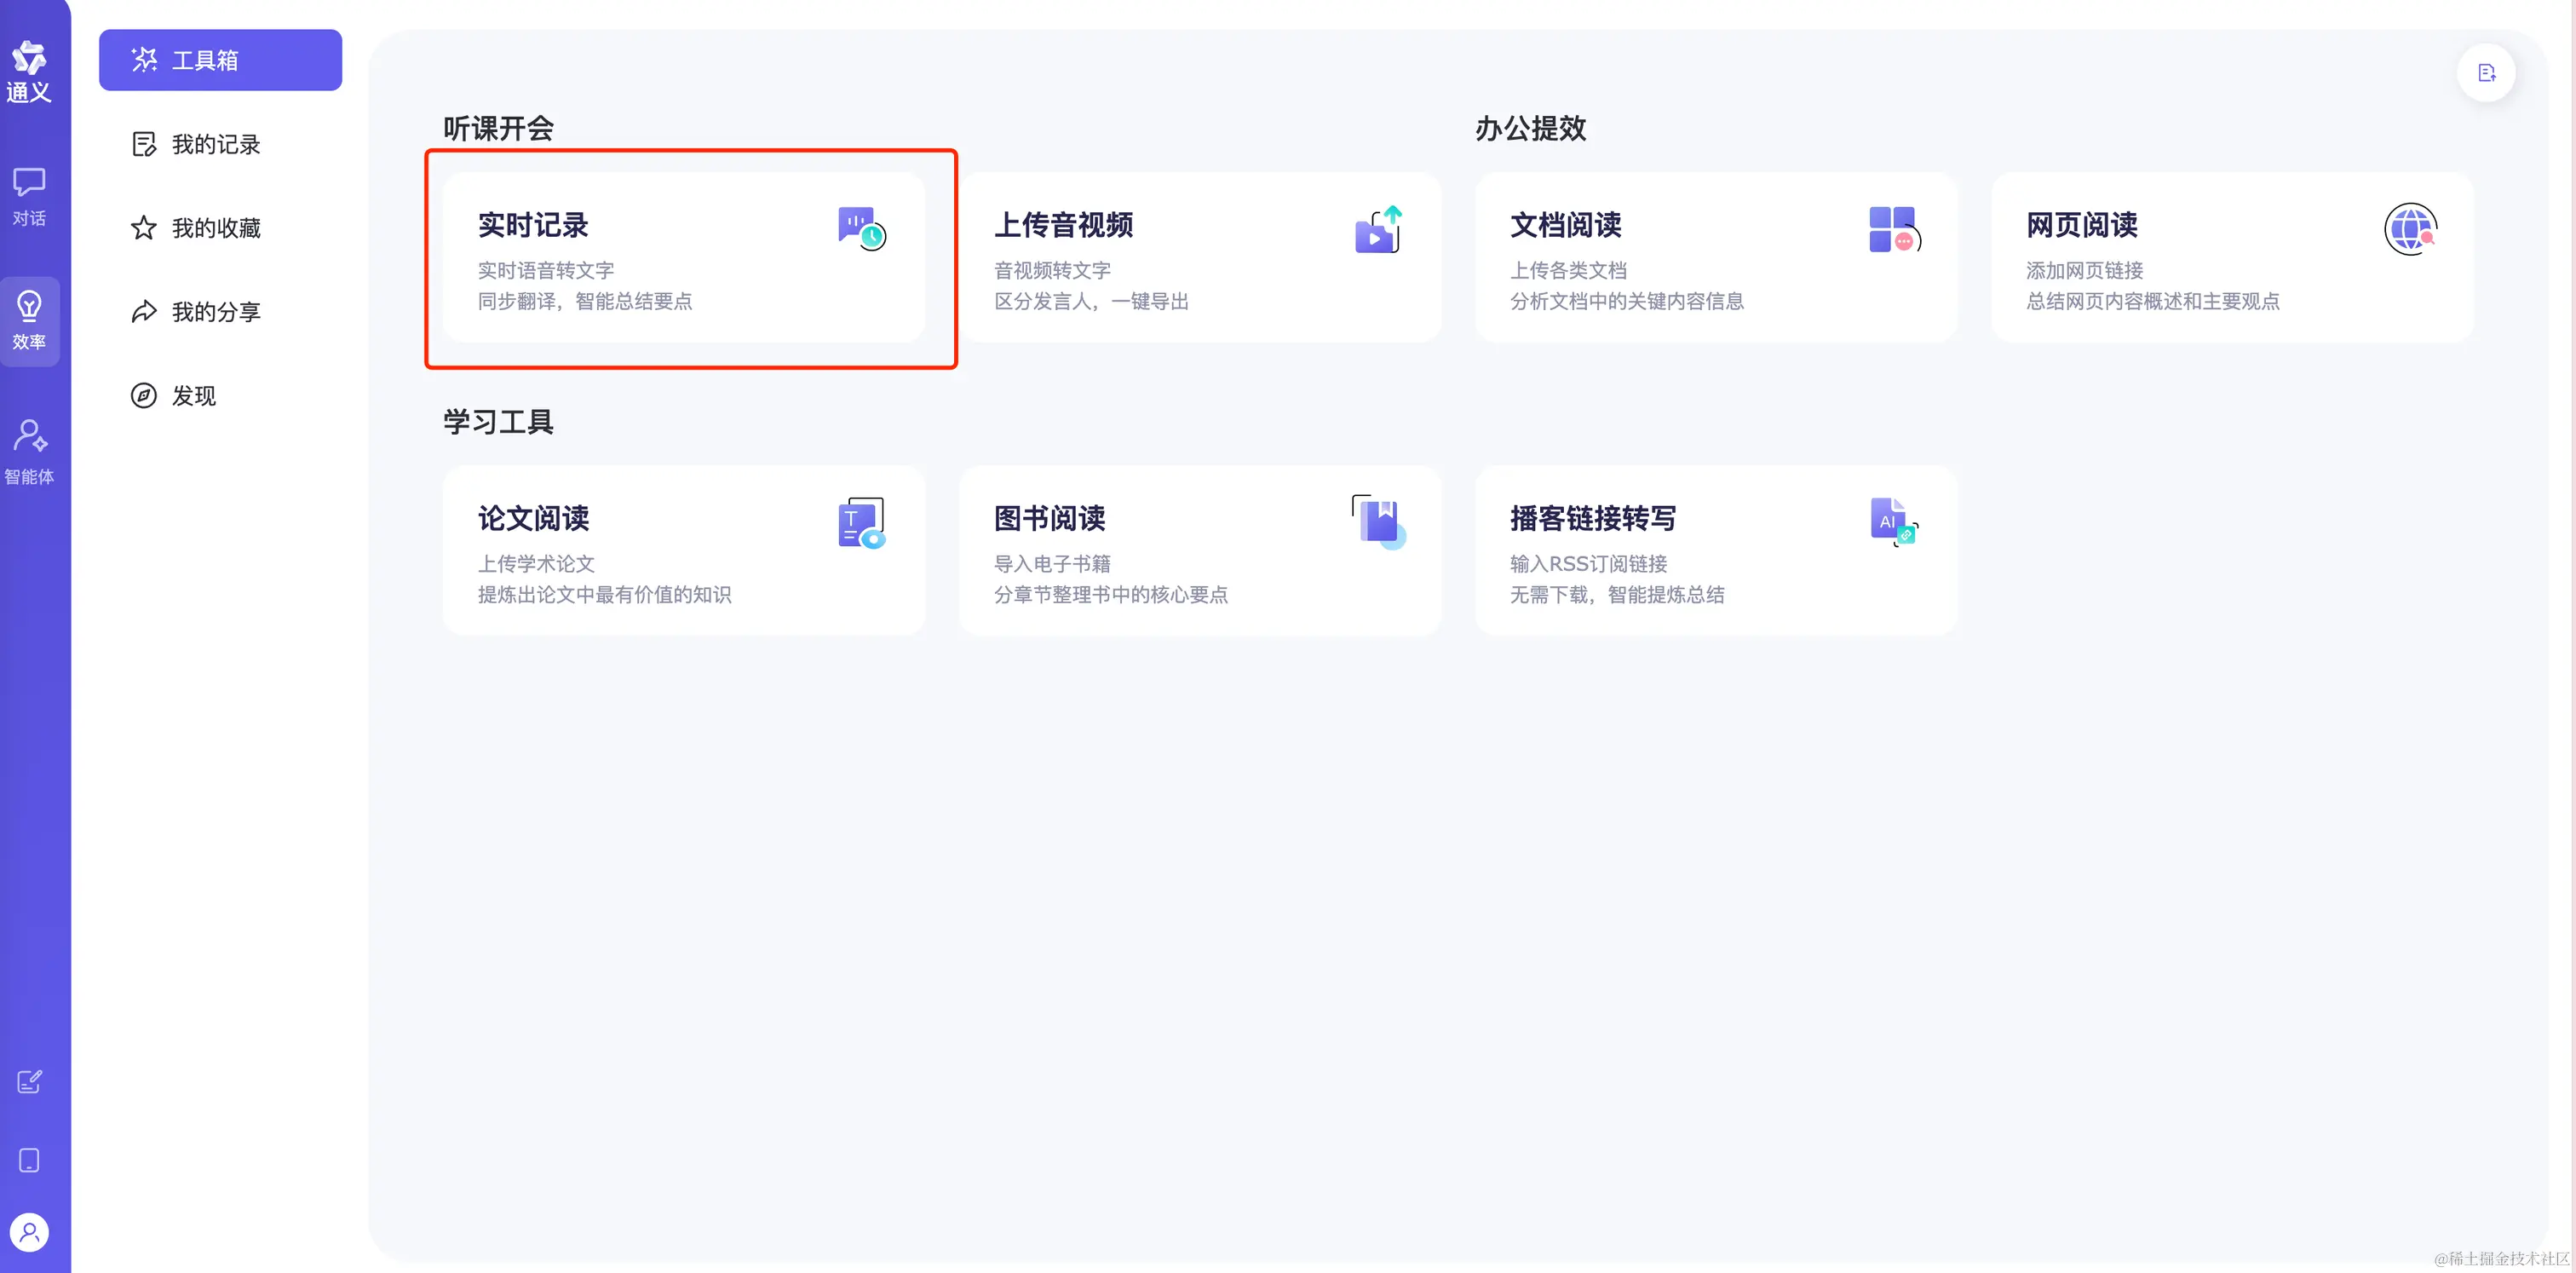Select the 工具箱 menu item
2576x1273 pixels.
pyautogui.click(x=220, y=60)
